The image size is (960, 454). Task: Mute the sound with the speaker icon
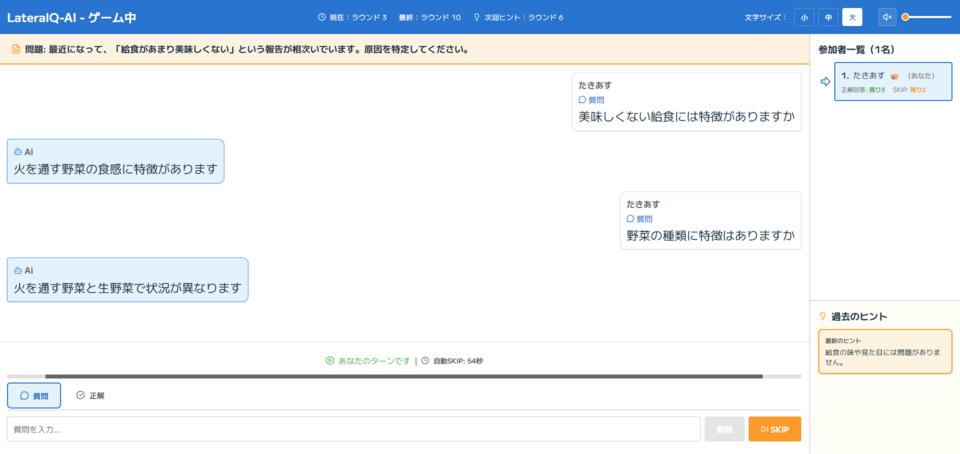(x=887, y=17)
